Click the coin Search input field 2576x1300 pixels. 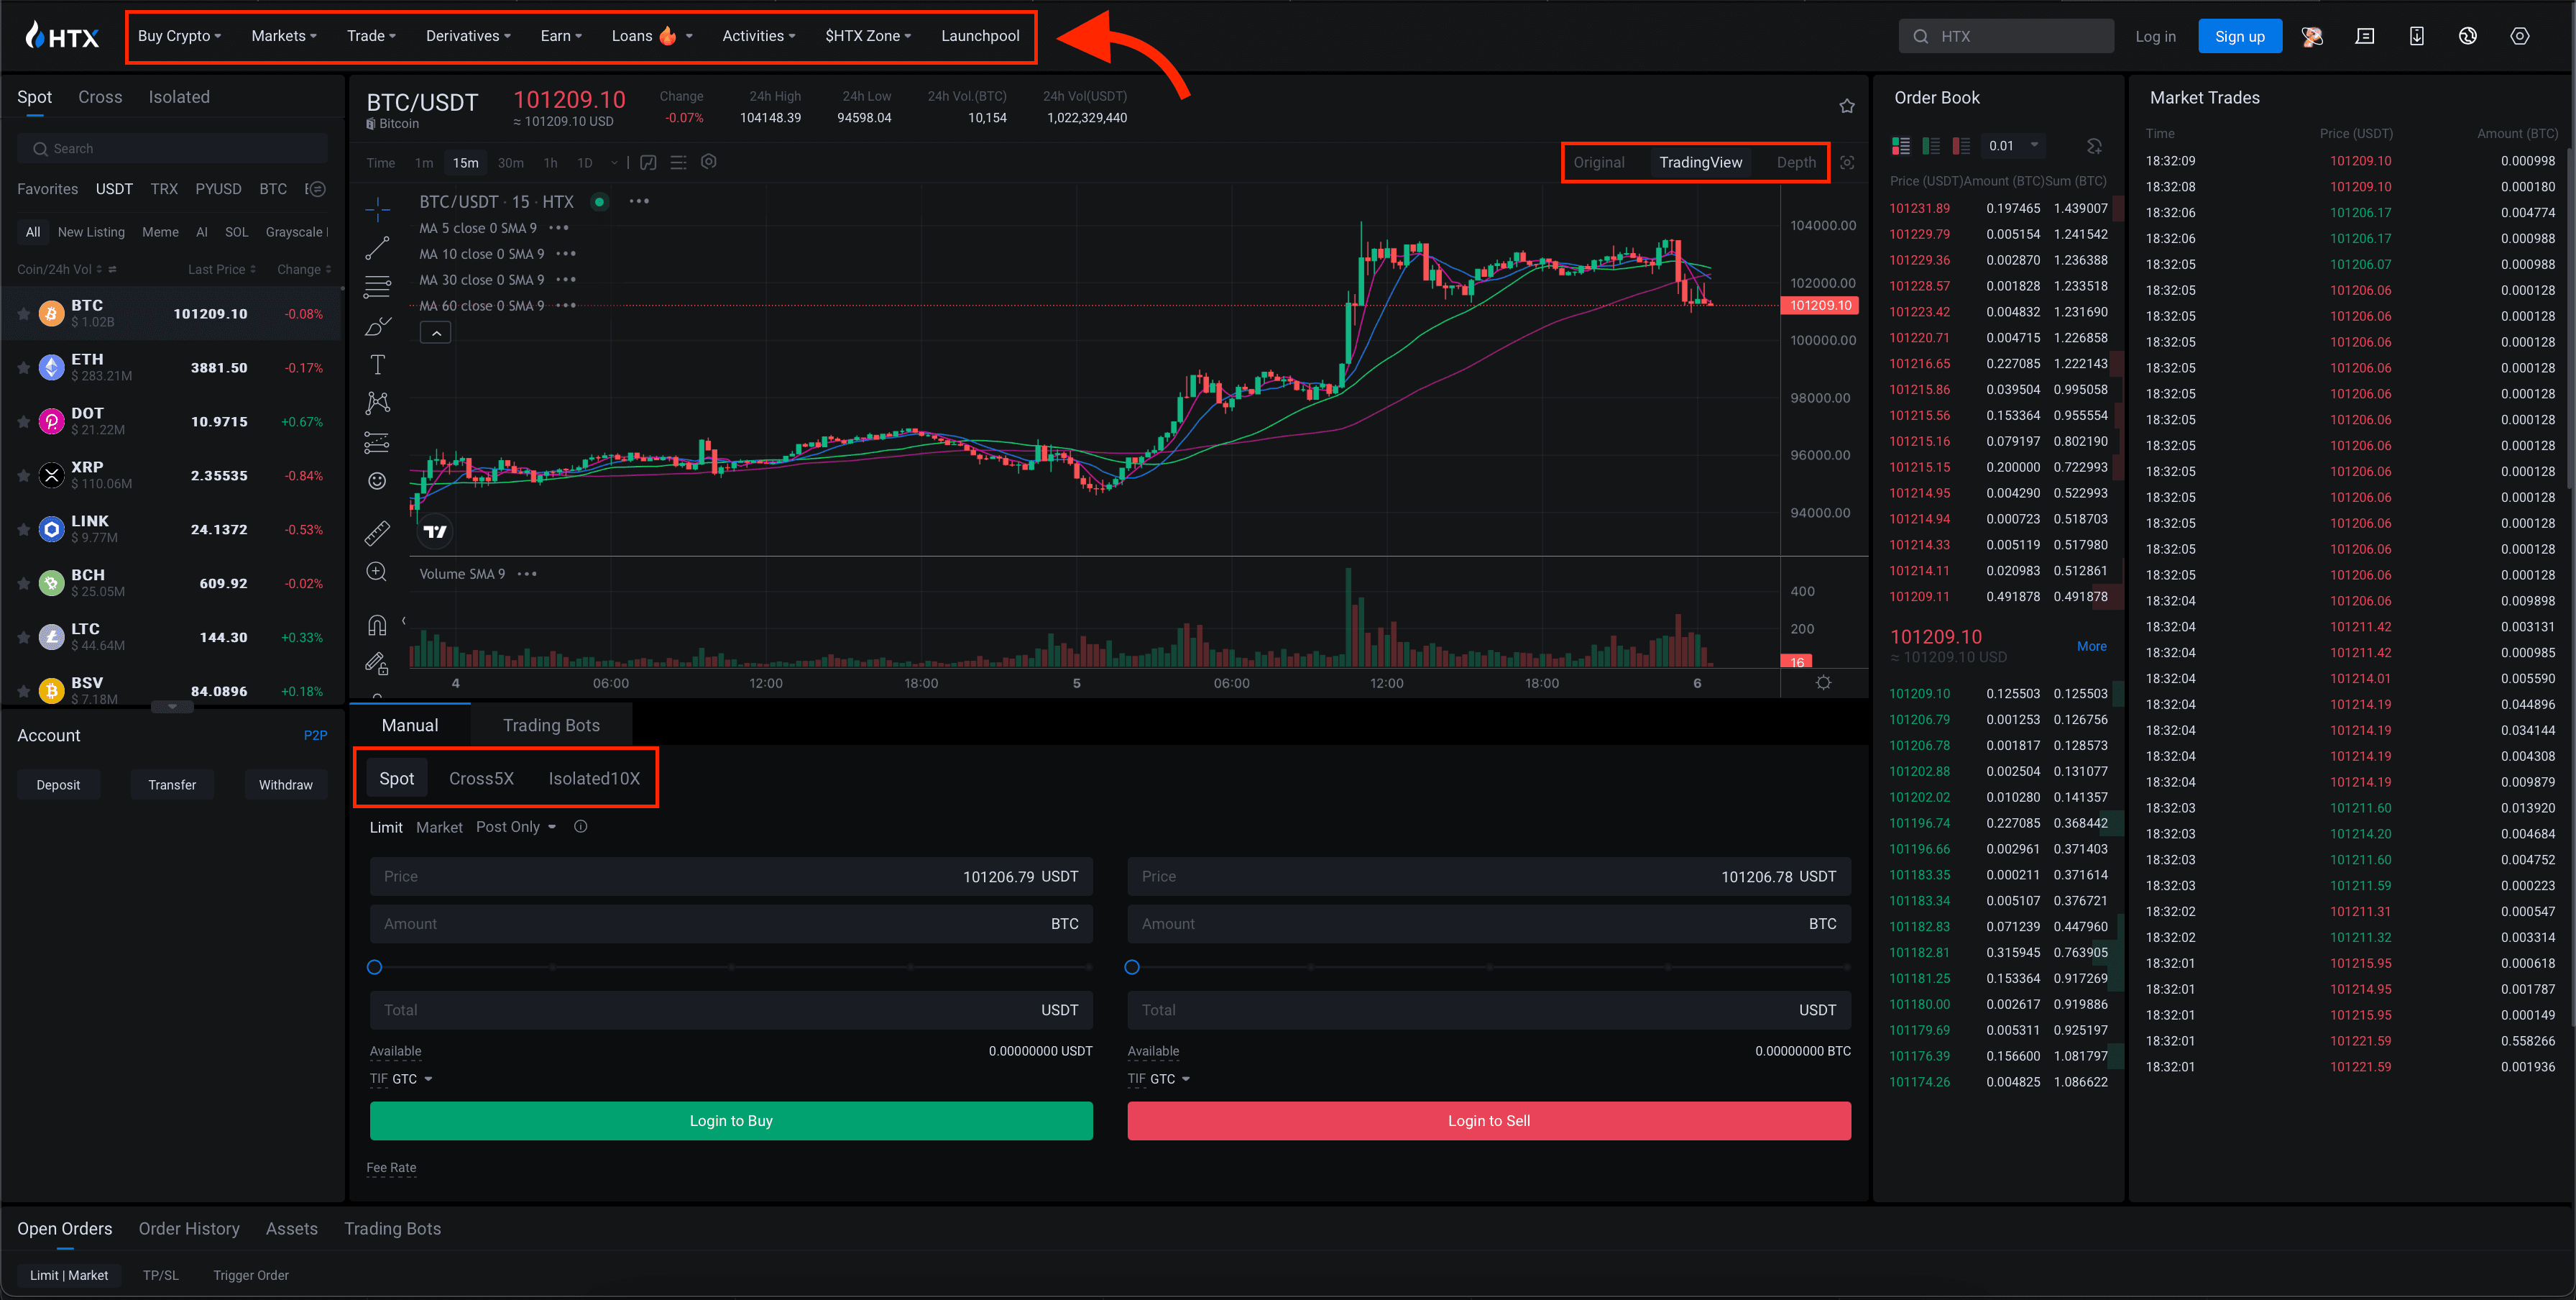point(172,149)
